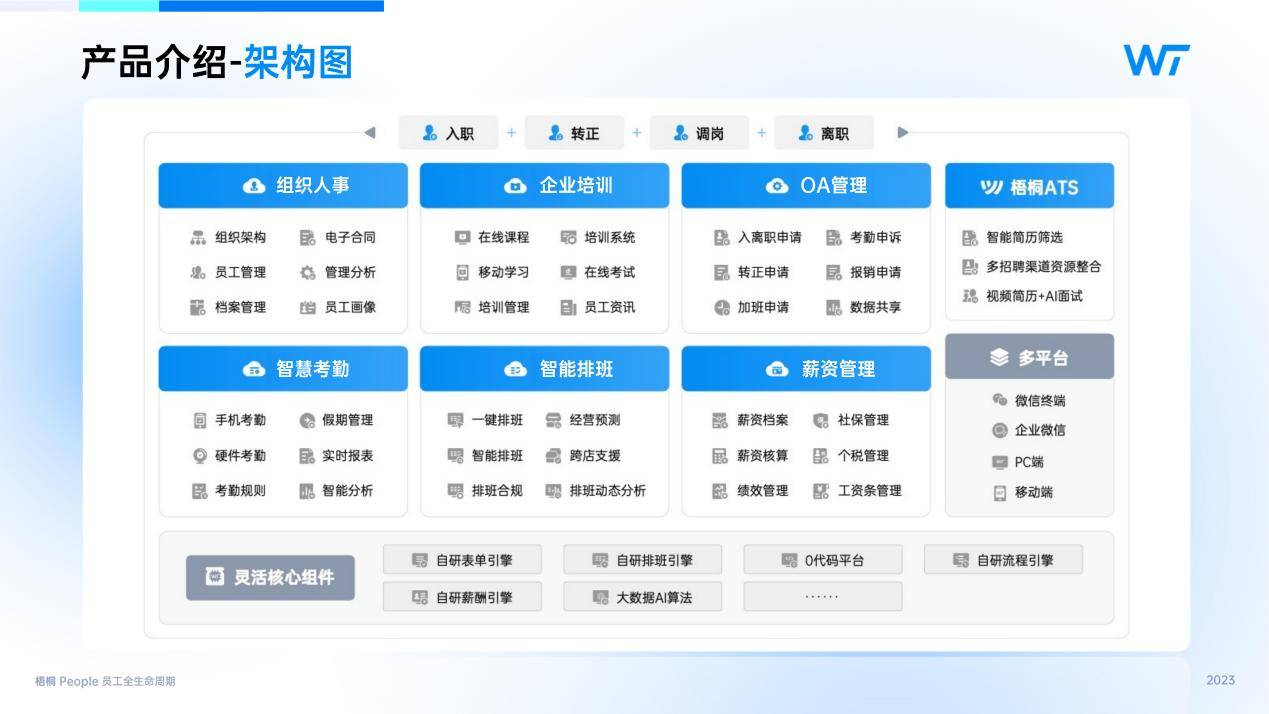Screen dimensions: 1269x714
Task: Click the 绩效管理 text
Action: click(x=762, y=491)
